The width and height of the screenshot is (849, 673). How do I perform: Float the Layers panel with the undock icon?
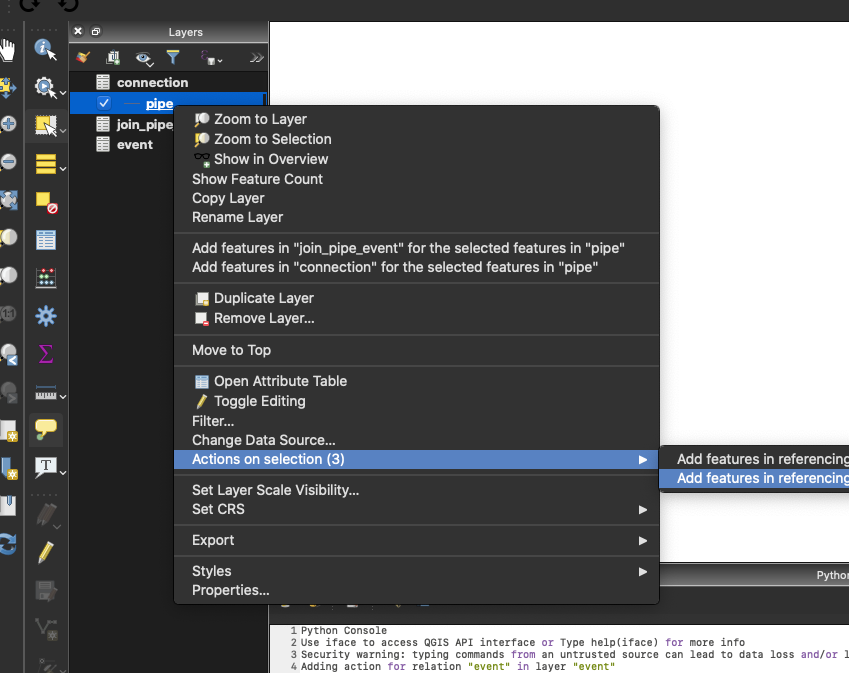coord(95,31)
